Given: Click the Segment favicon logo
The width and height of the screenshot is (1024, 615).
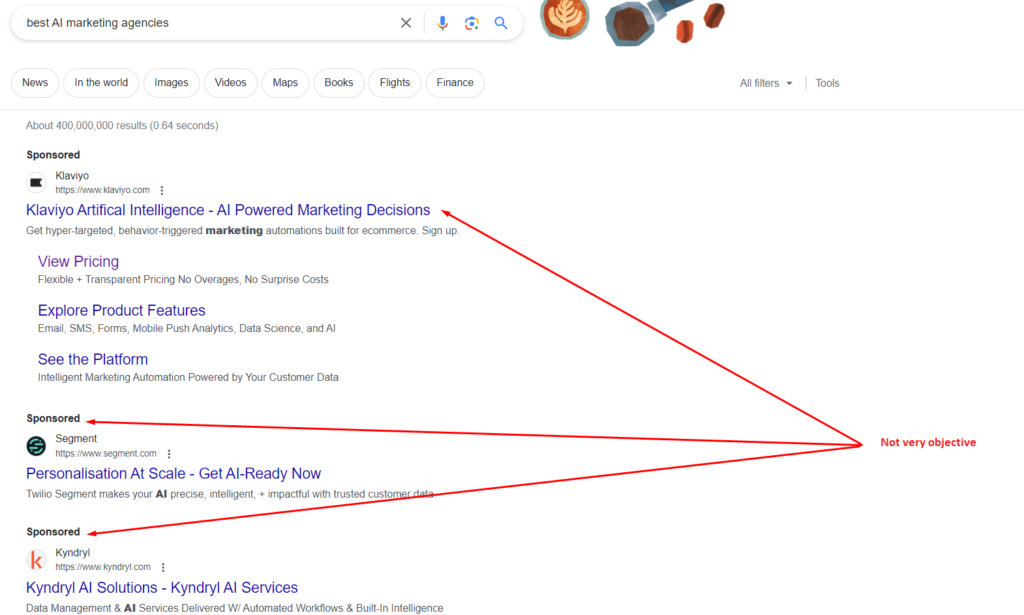Looking at the screenshot, I should click(37, 446).
